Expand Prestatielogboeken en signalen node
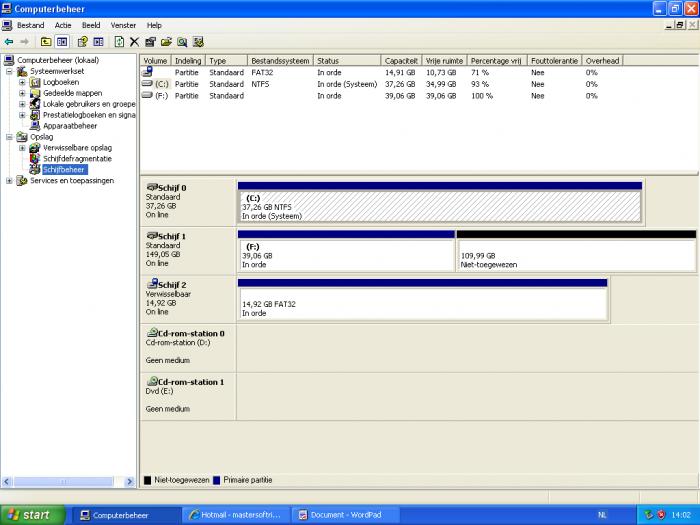Image resolution: width=700 pixels, height=525 pixels. [22, 115]
